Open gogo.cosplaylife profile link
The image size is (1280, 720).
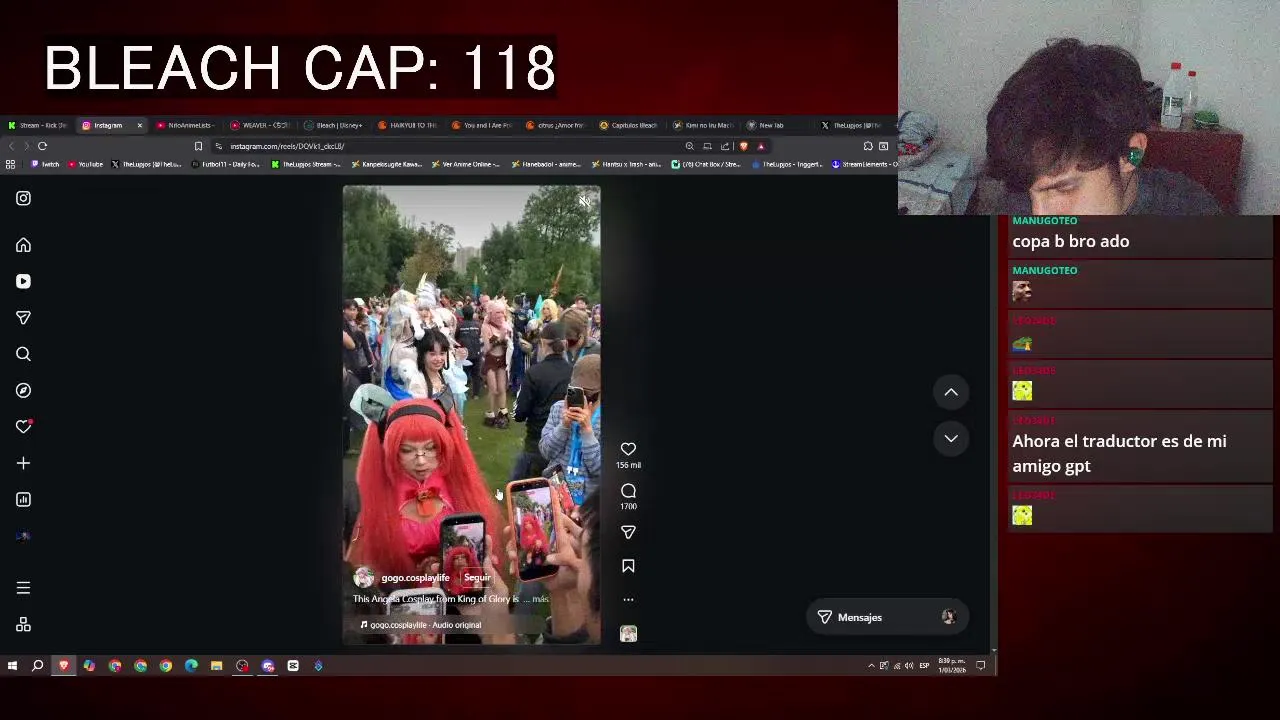click(x=415, y=578)
